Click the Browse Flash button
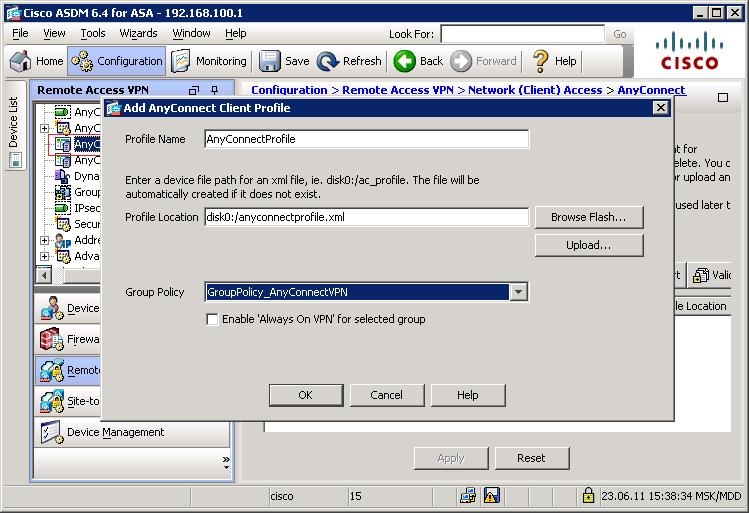 tap(588, 217)
